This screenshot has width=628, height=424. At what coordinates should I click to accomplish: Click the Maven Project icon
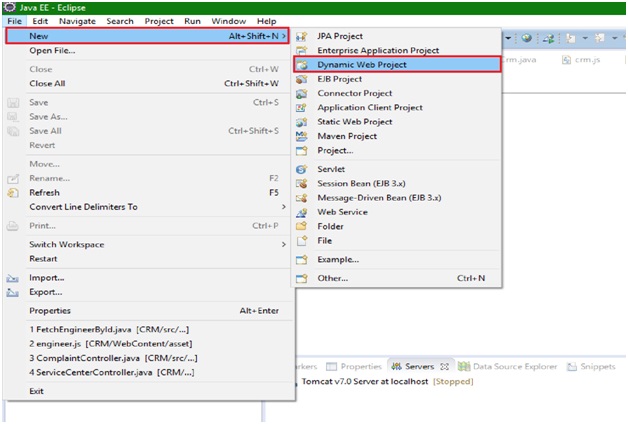[301, 136]
